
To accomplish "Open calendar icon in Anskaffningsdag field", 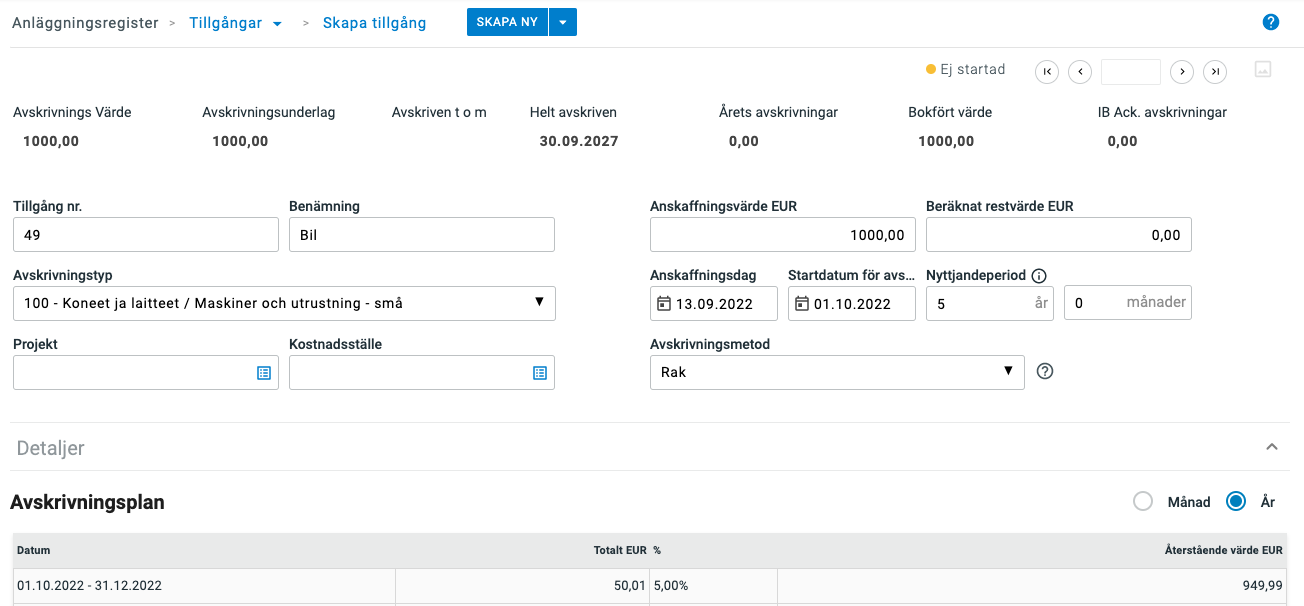I will pos(664,304).
